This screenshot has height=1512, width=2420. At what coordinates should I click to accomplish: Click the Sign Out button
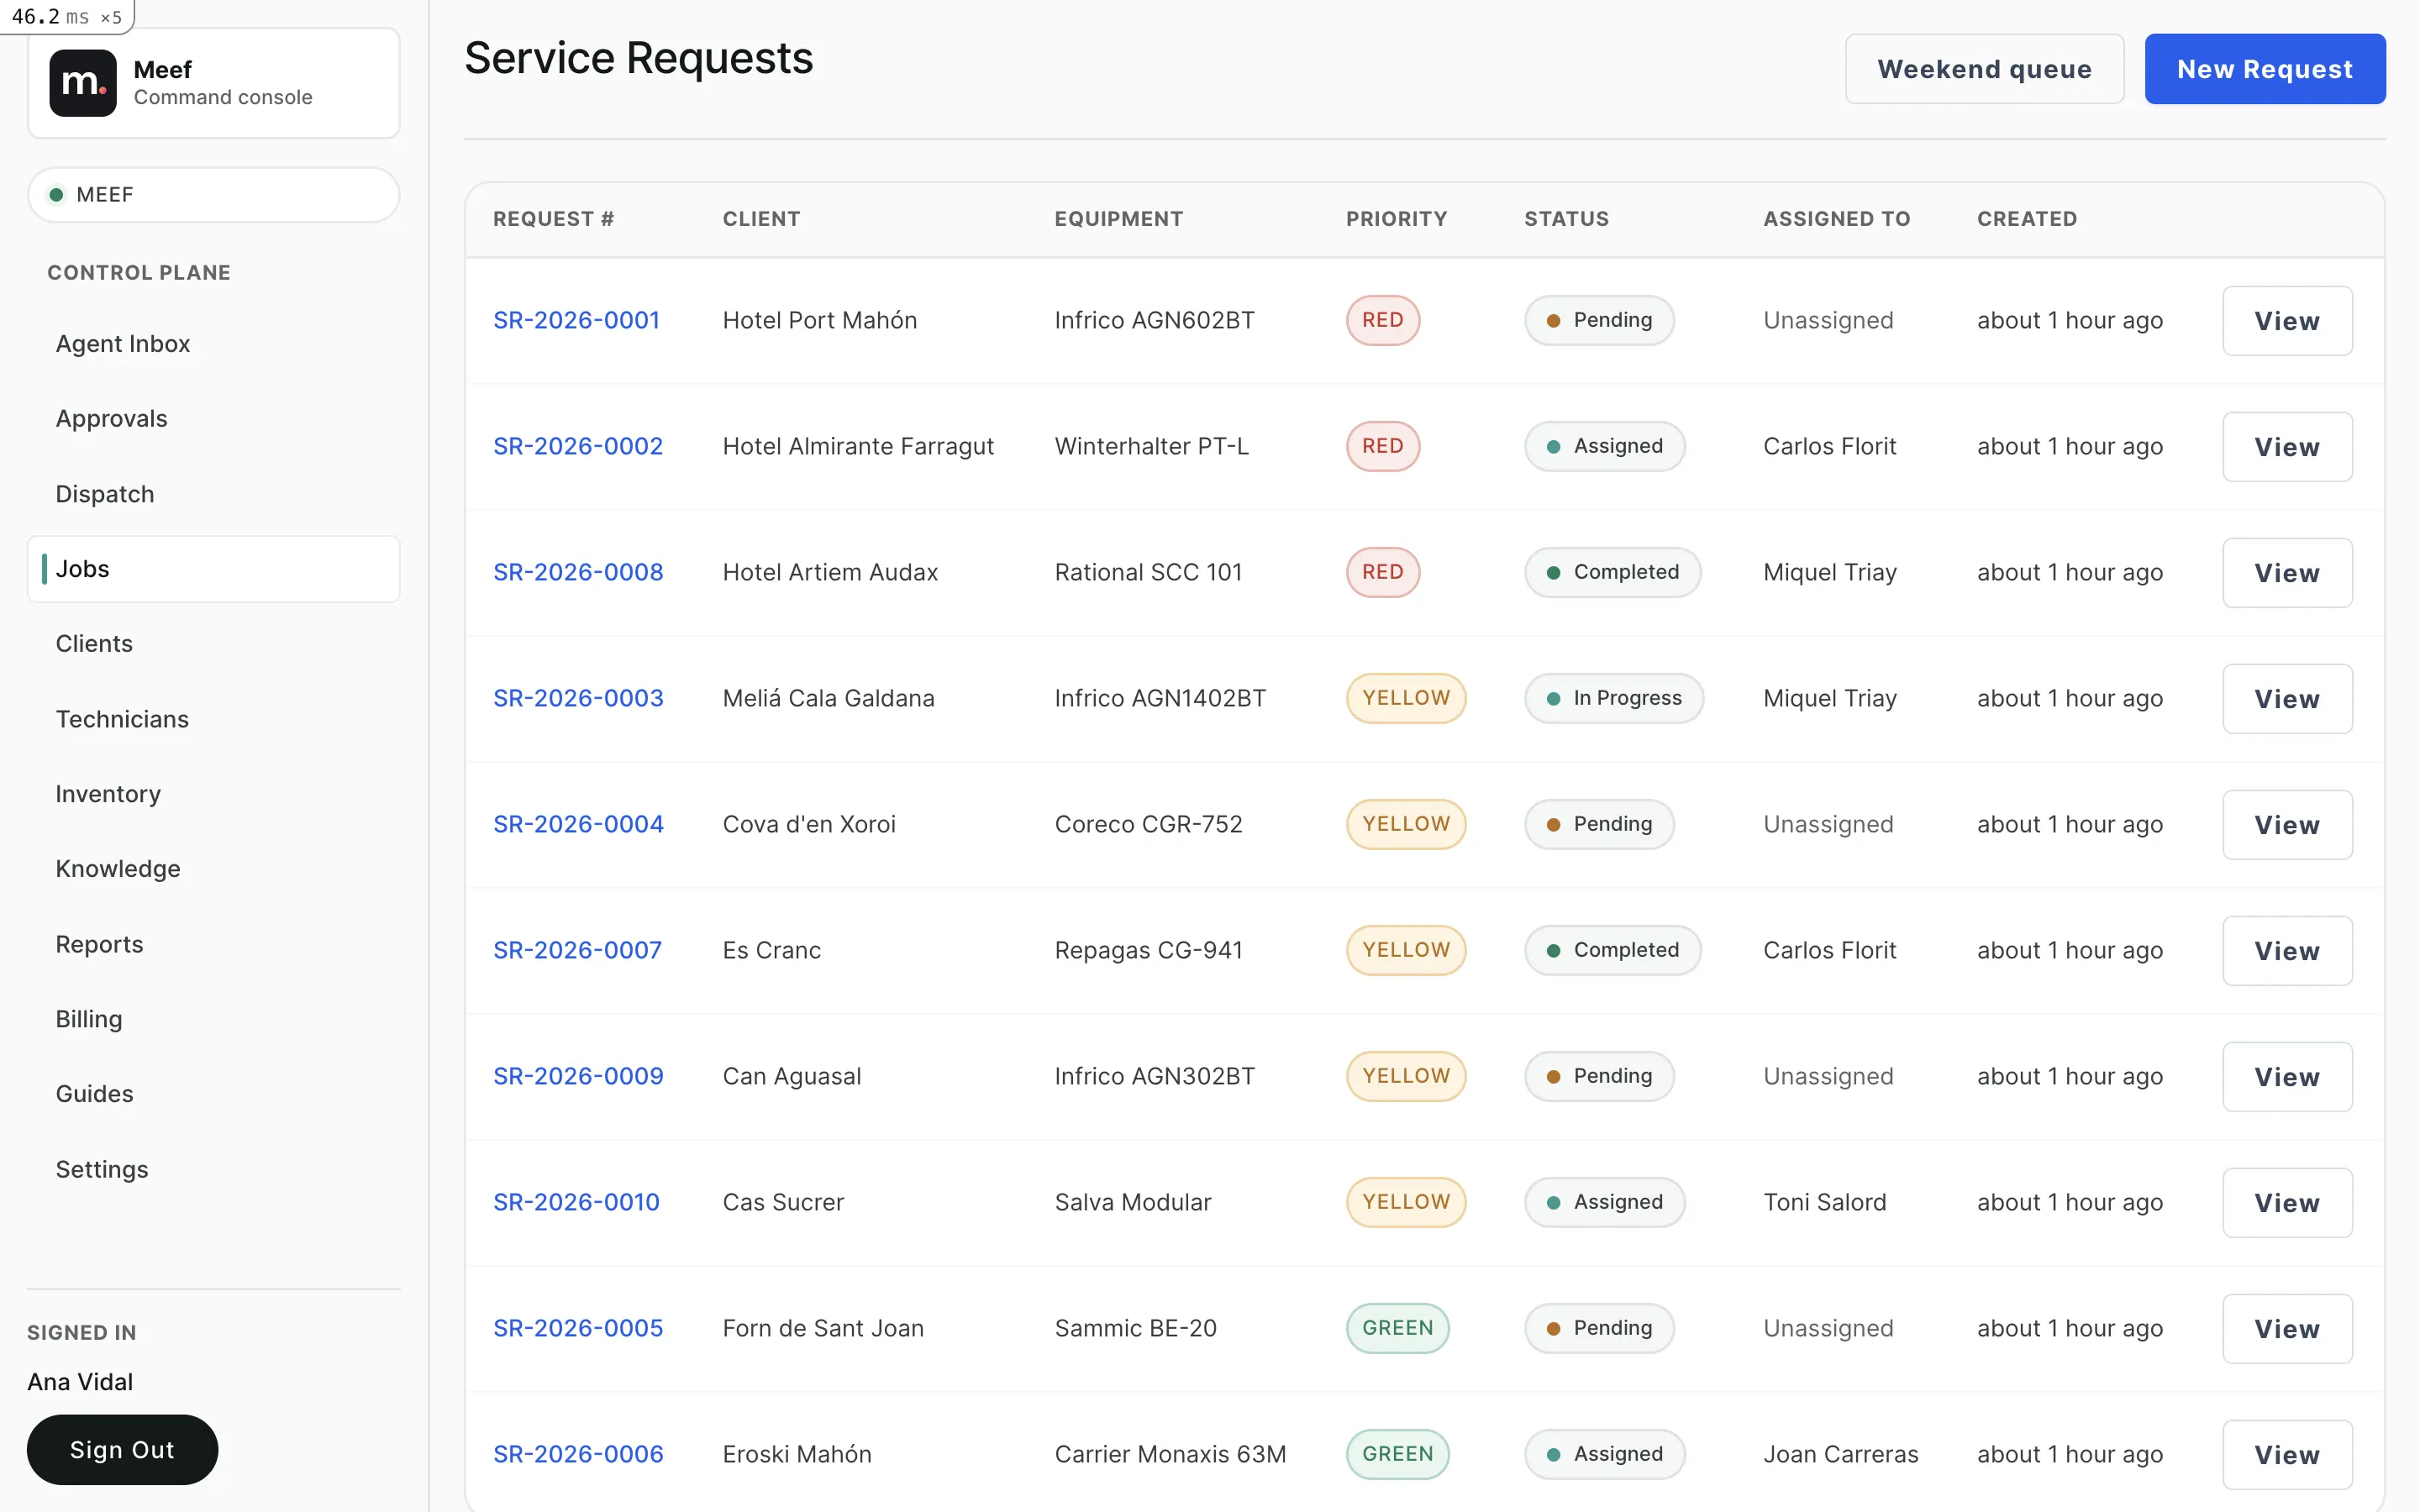point(122,1449)
